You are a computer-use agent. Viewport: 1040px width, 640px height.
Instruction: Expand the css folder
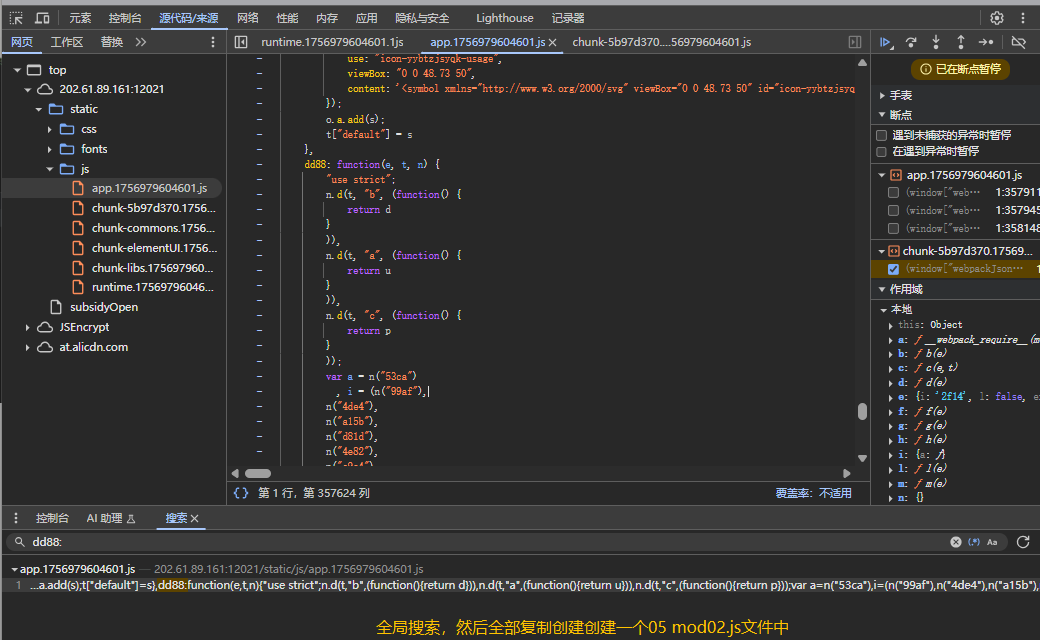coord(50,129)
